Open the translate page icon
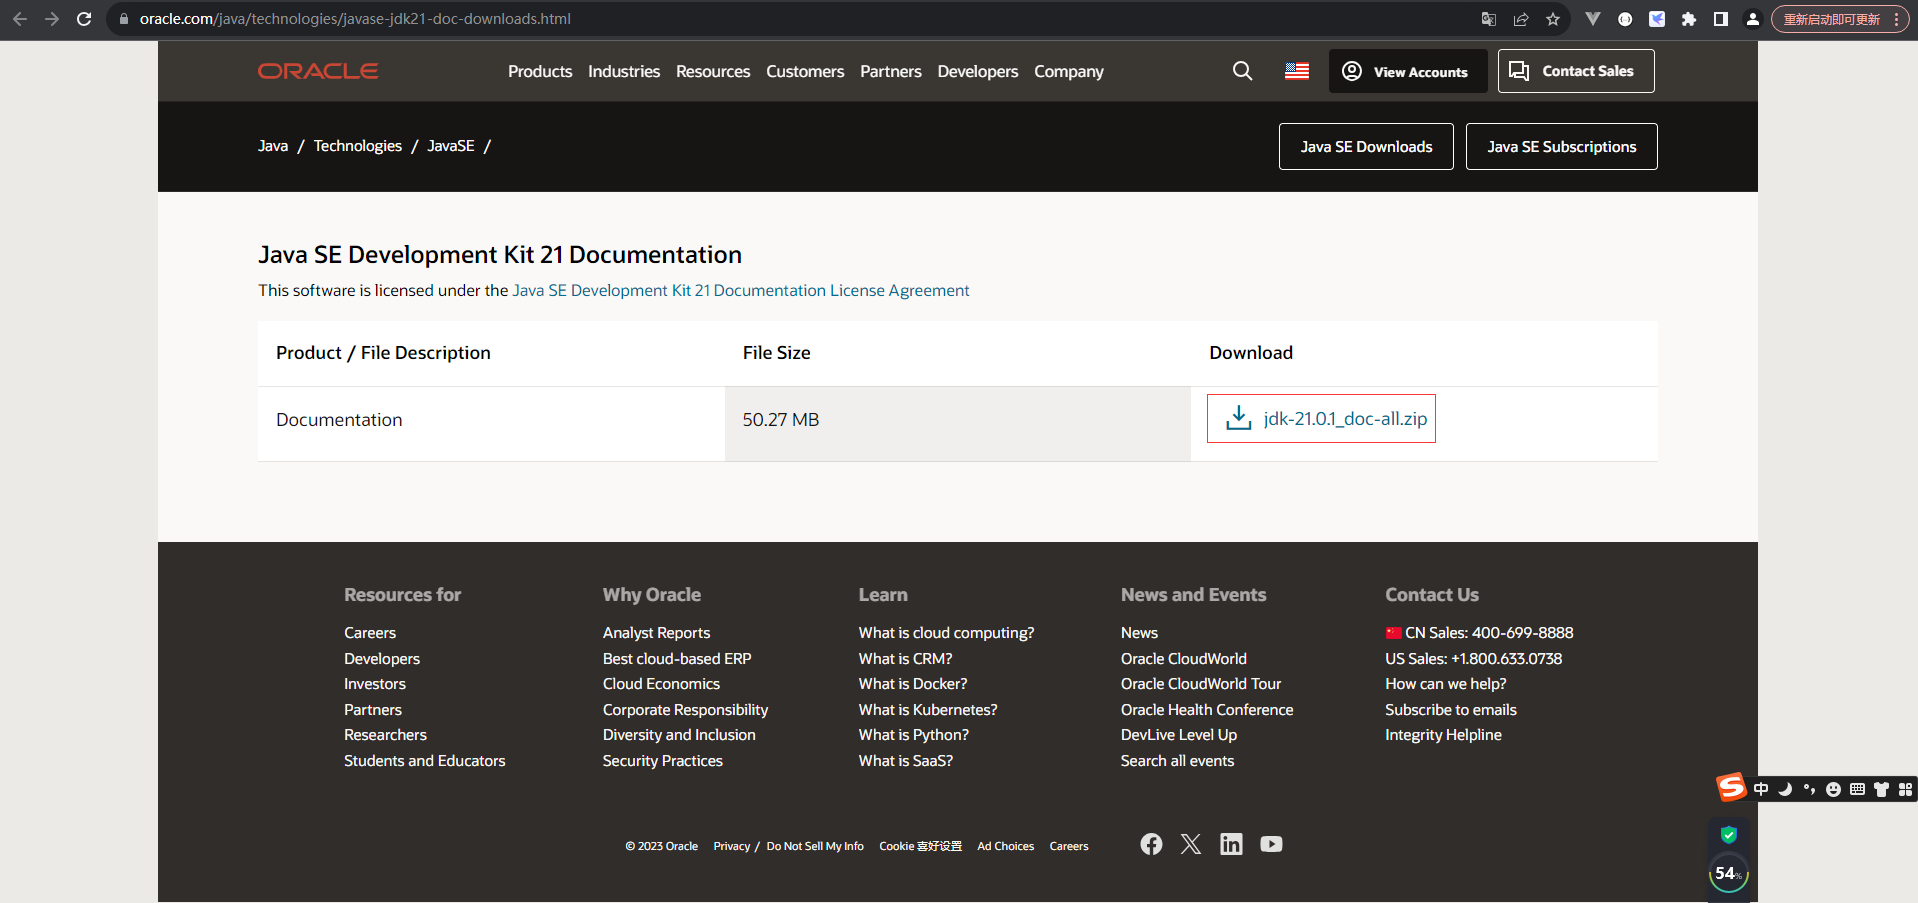This screenshot has width=1918, height=903. point(1489,19)
